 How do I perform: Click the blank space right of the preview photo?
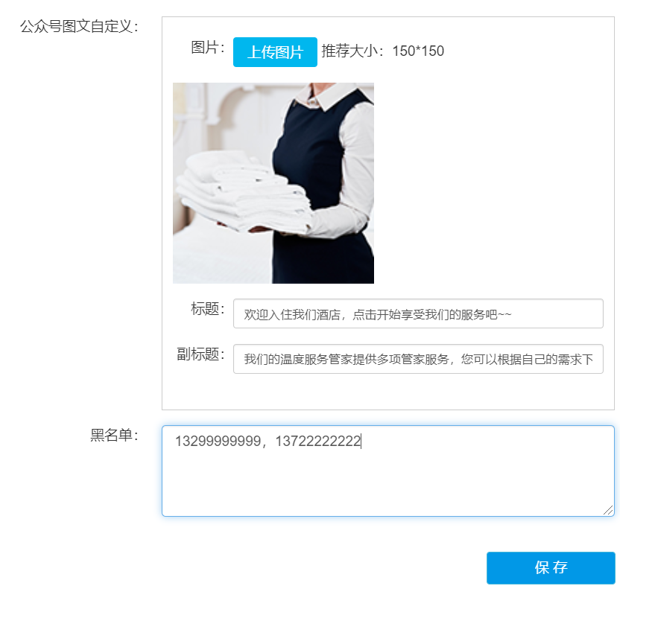pyautogui.click(x=491, y=183)
